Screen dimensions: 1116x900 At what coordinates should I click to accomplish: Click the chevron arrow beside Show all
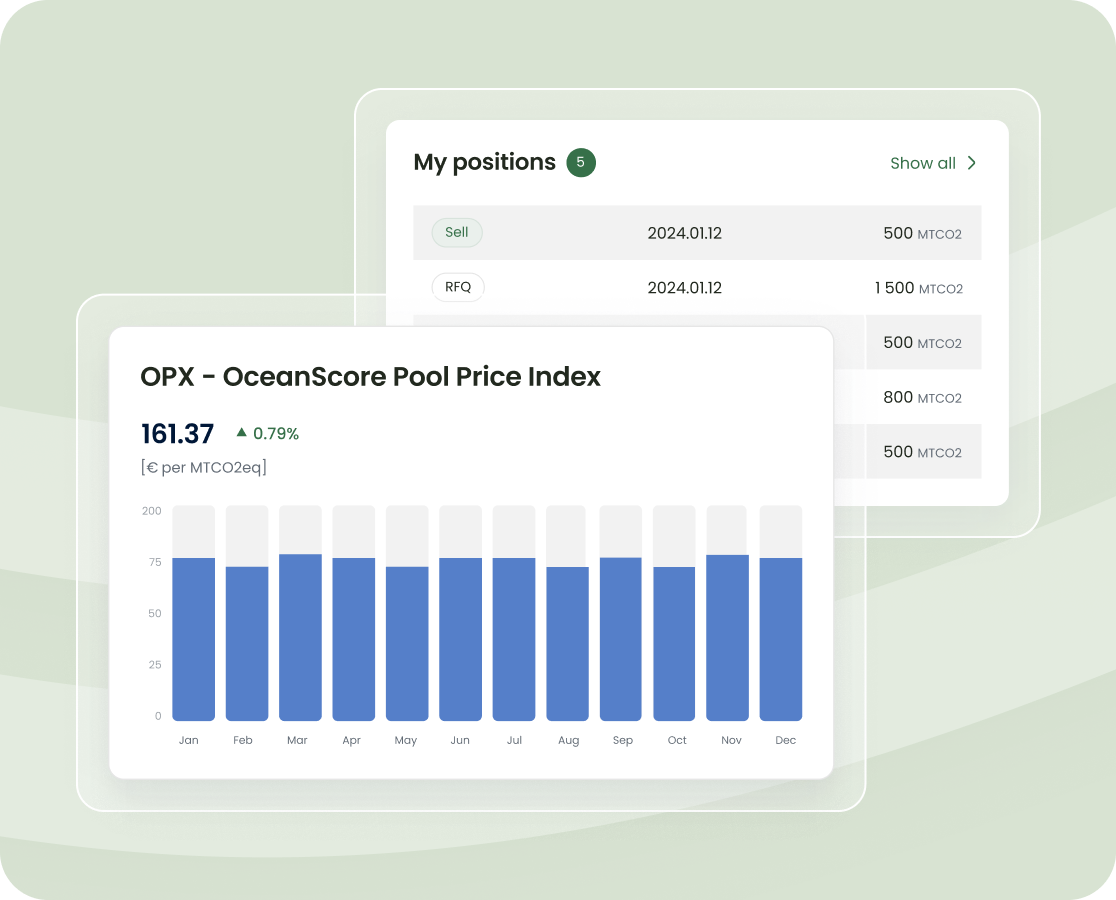[971, 163]
